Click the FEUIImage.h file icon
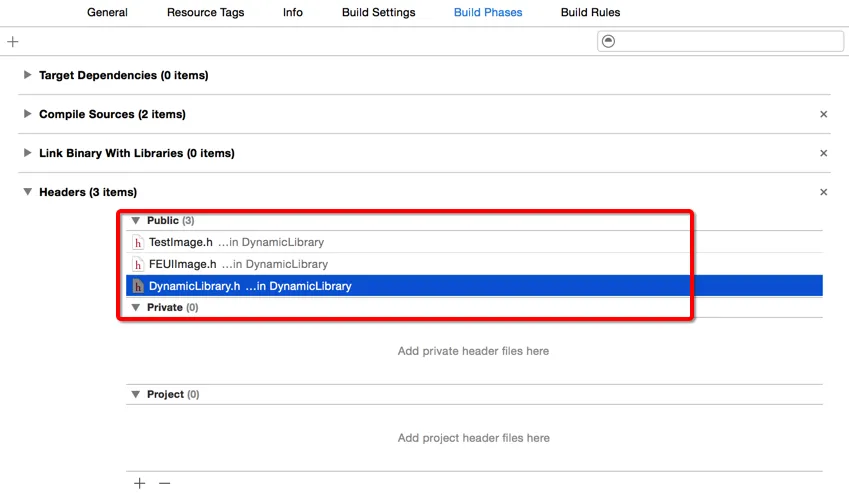 coord(138,264)
